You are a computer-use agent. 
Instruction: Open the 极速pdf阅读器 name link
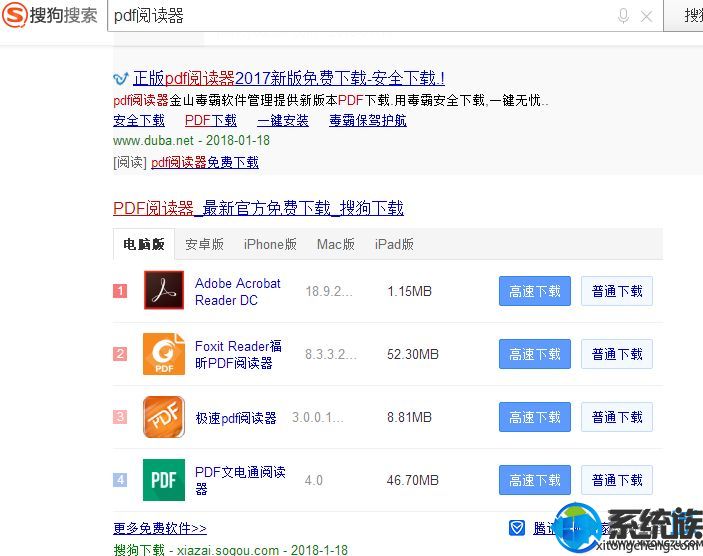(236, 418)
